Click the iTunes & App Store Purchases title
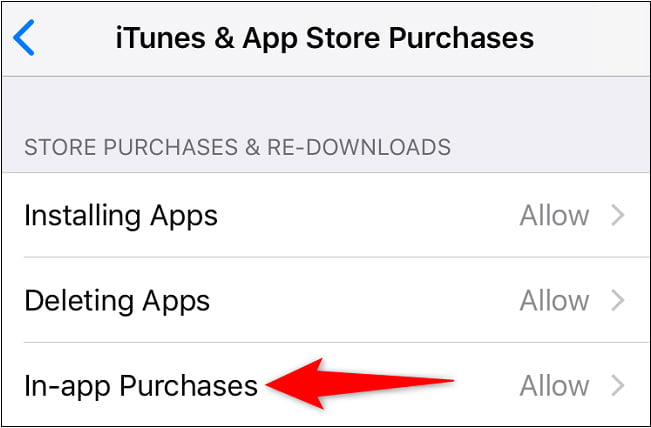Viewport: 651px width, 428px height. coord(325,38)
